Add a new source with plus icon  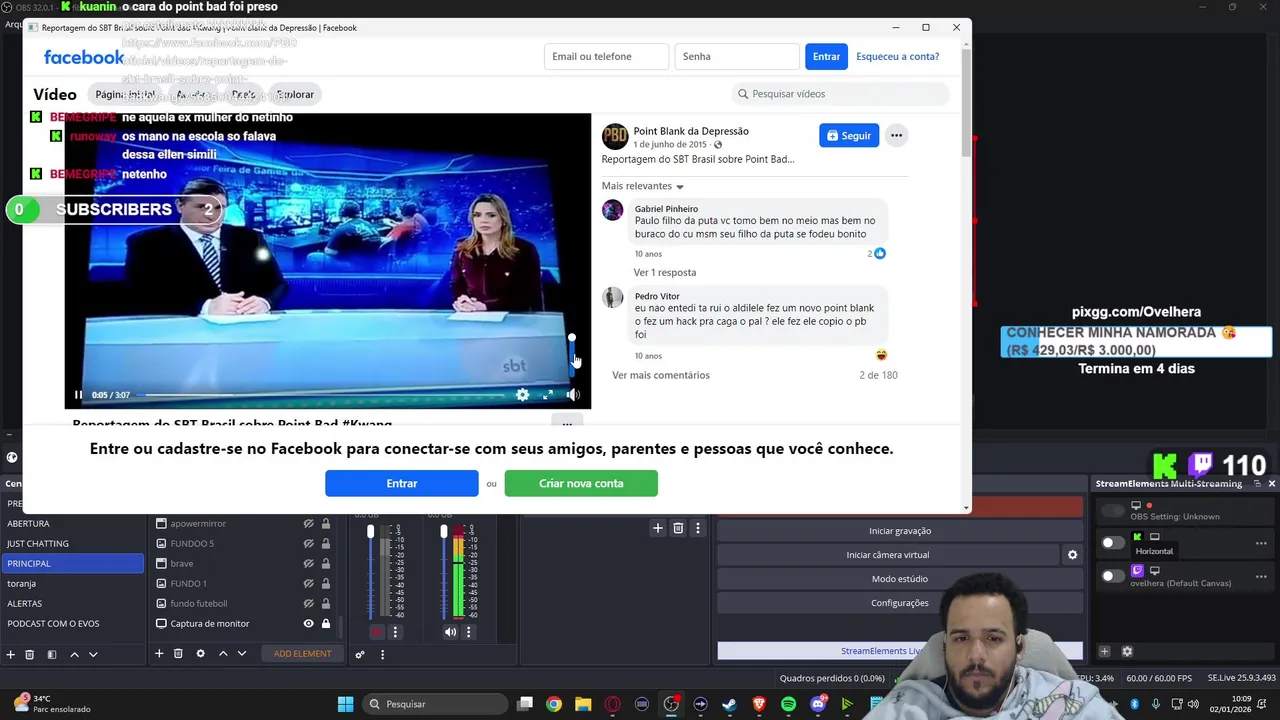pos(158,654)
